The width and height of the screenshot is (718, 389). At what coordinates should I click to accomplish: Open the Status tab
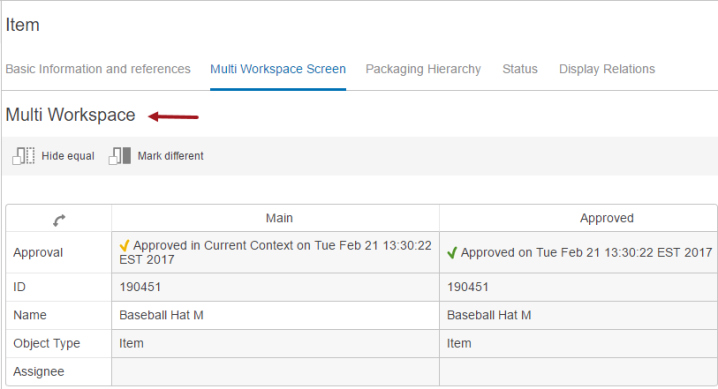(x=520, y=69)
